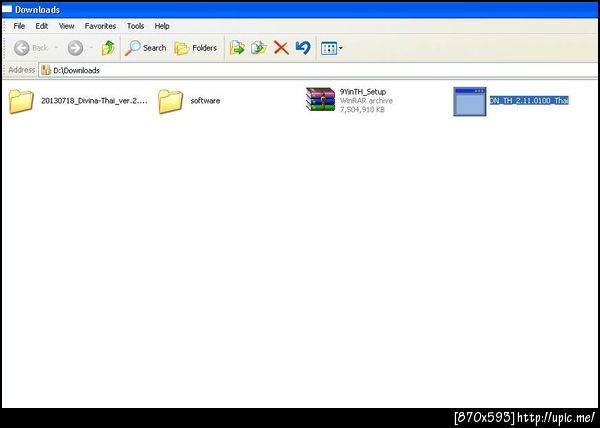The height and width of the screenshot is (428, 600).
Task: Undo last action with blue arrow
Action: [x=303, y=48]
